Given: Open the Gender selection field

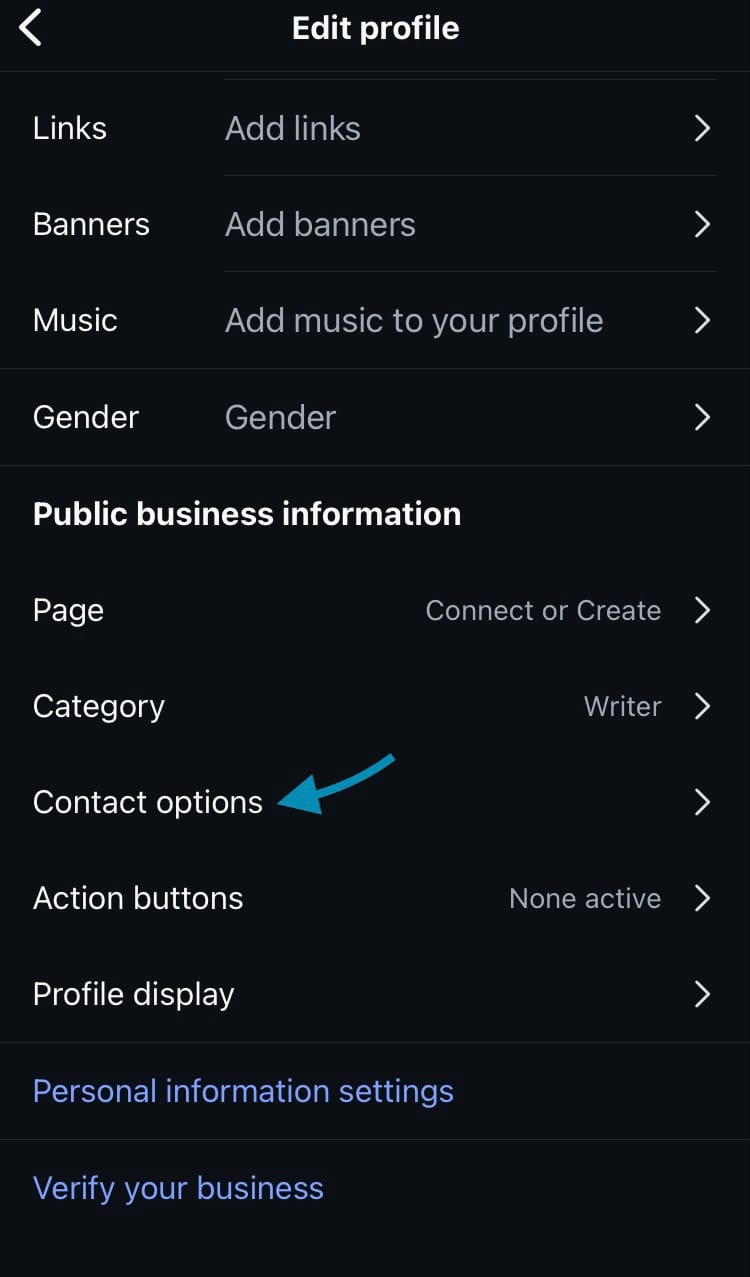Looking at the screenshot, I should pos(281,417).
